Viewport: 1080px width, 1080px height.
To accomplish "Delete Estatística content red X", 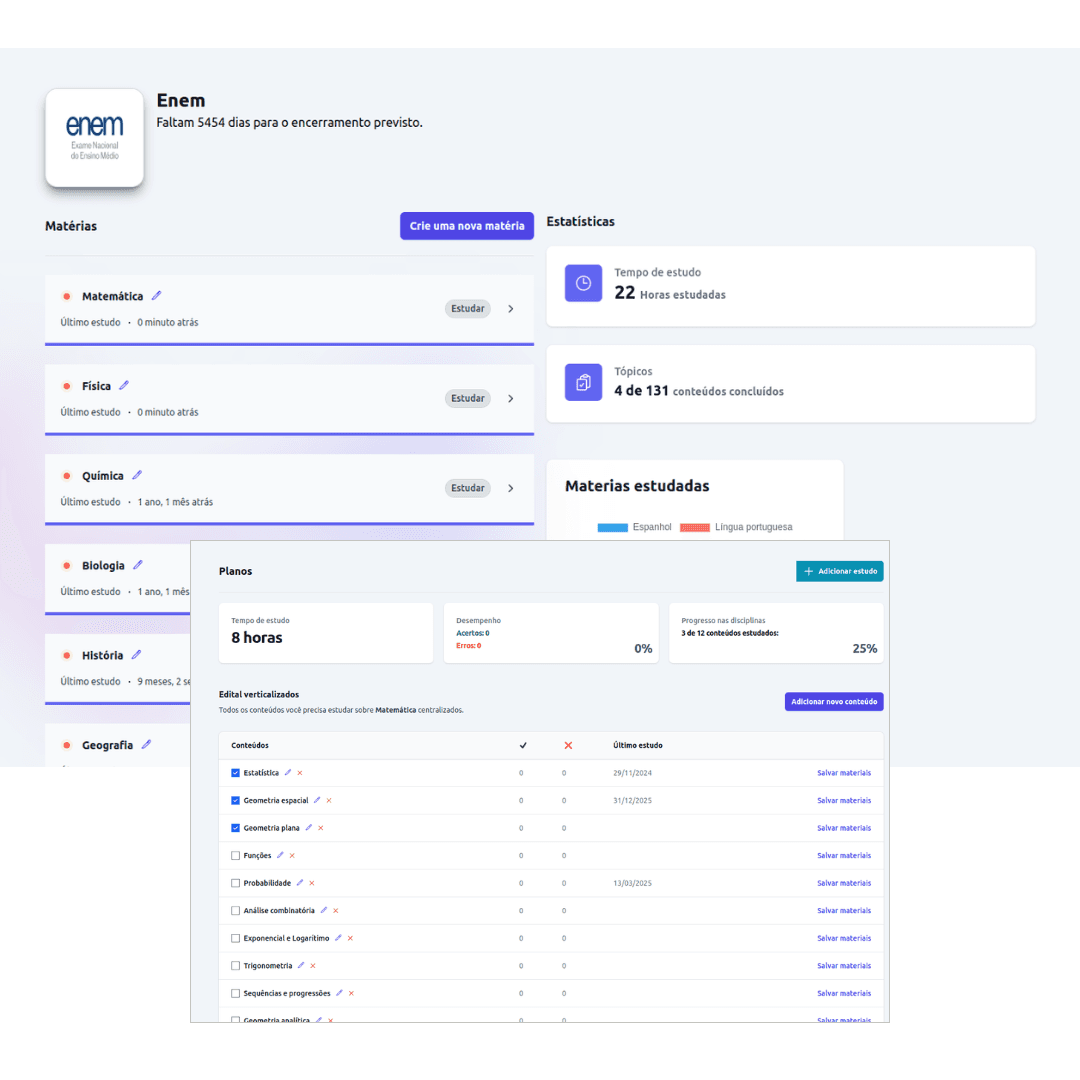I will tap(300, 773).
